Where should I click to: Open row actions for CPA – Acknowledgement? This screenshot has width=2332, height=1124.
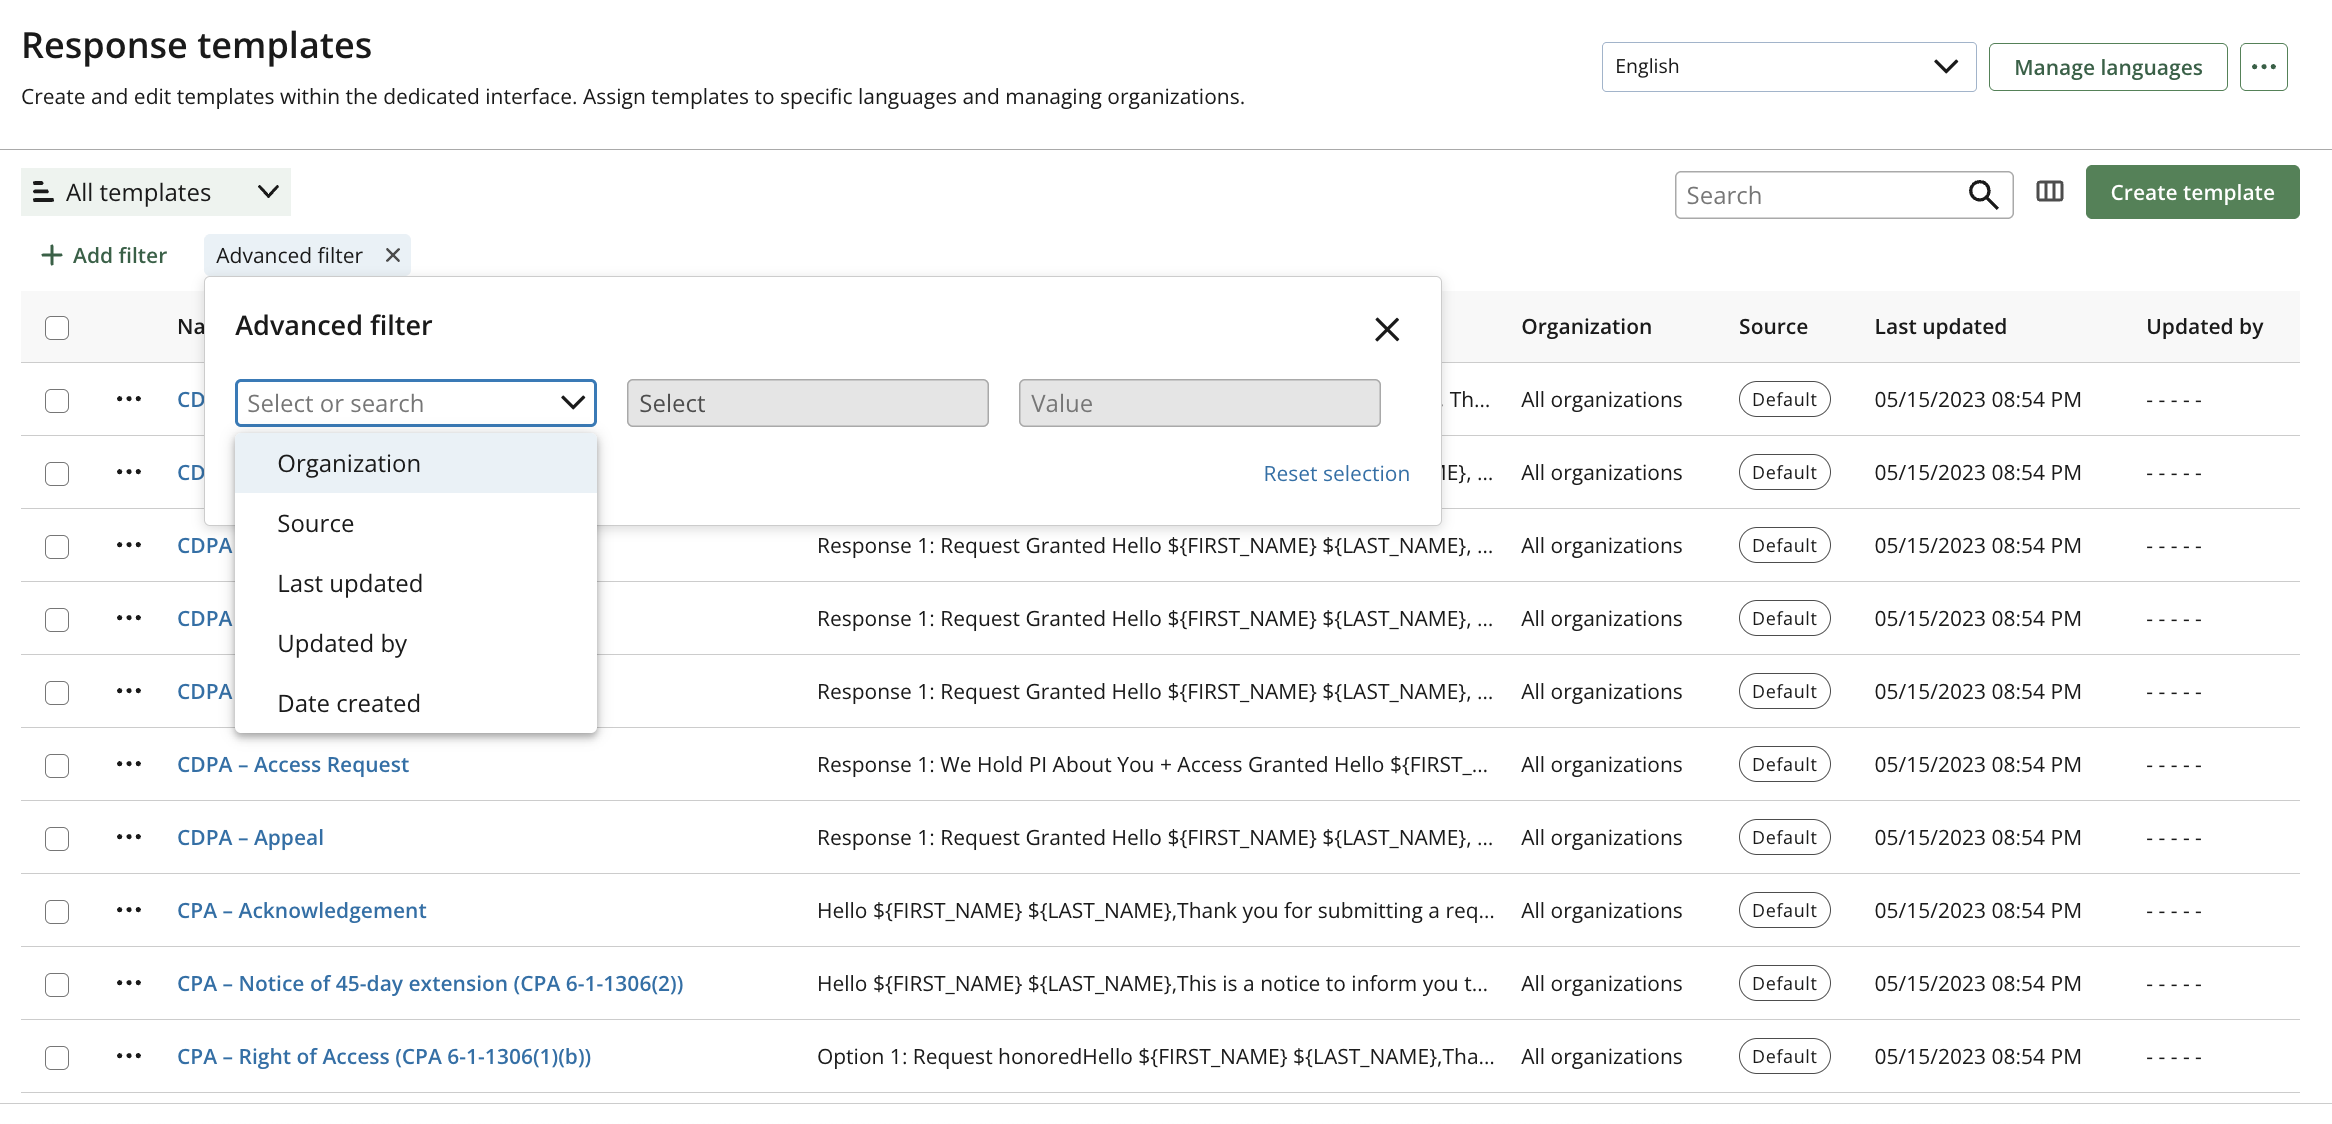[x=129, y=910]
